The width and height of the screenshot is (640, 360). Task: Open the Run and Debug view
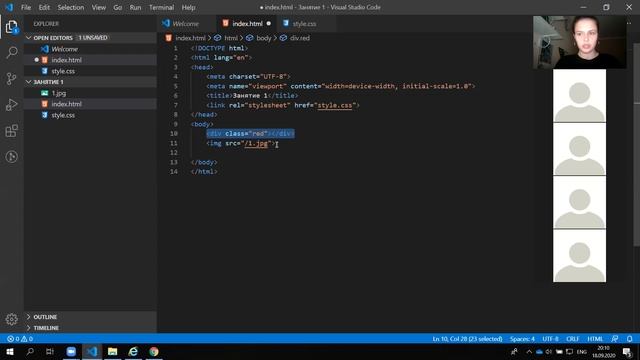11,104
